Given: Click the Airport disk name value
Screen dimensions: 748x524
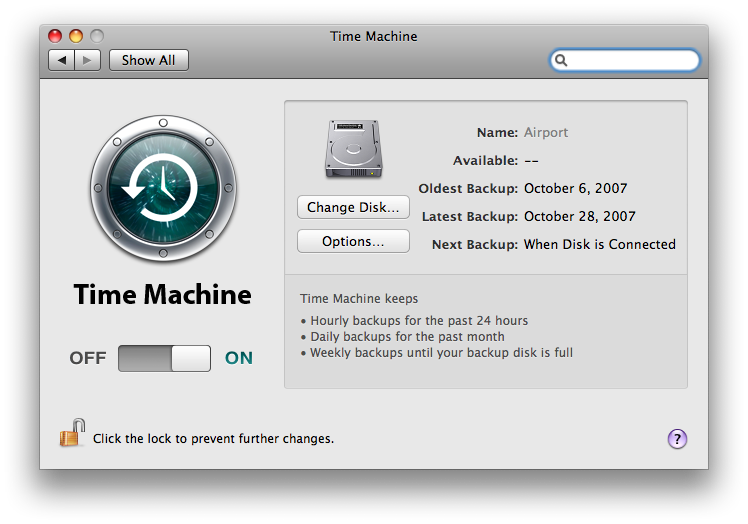Looking at the screenshot, I should tap(546, 132).
